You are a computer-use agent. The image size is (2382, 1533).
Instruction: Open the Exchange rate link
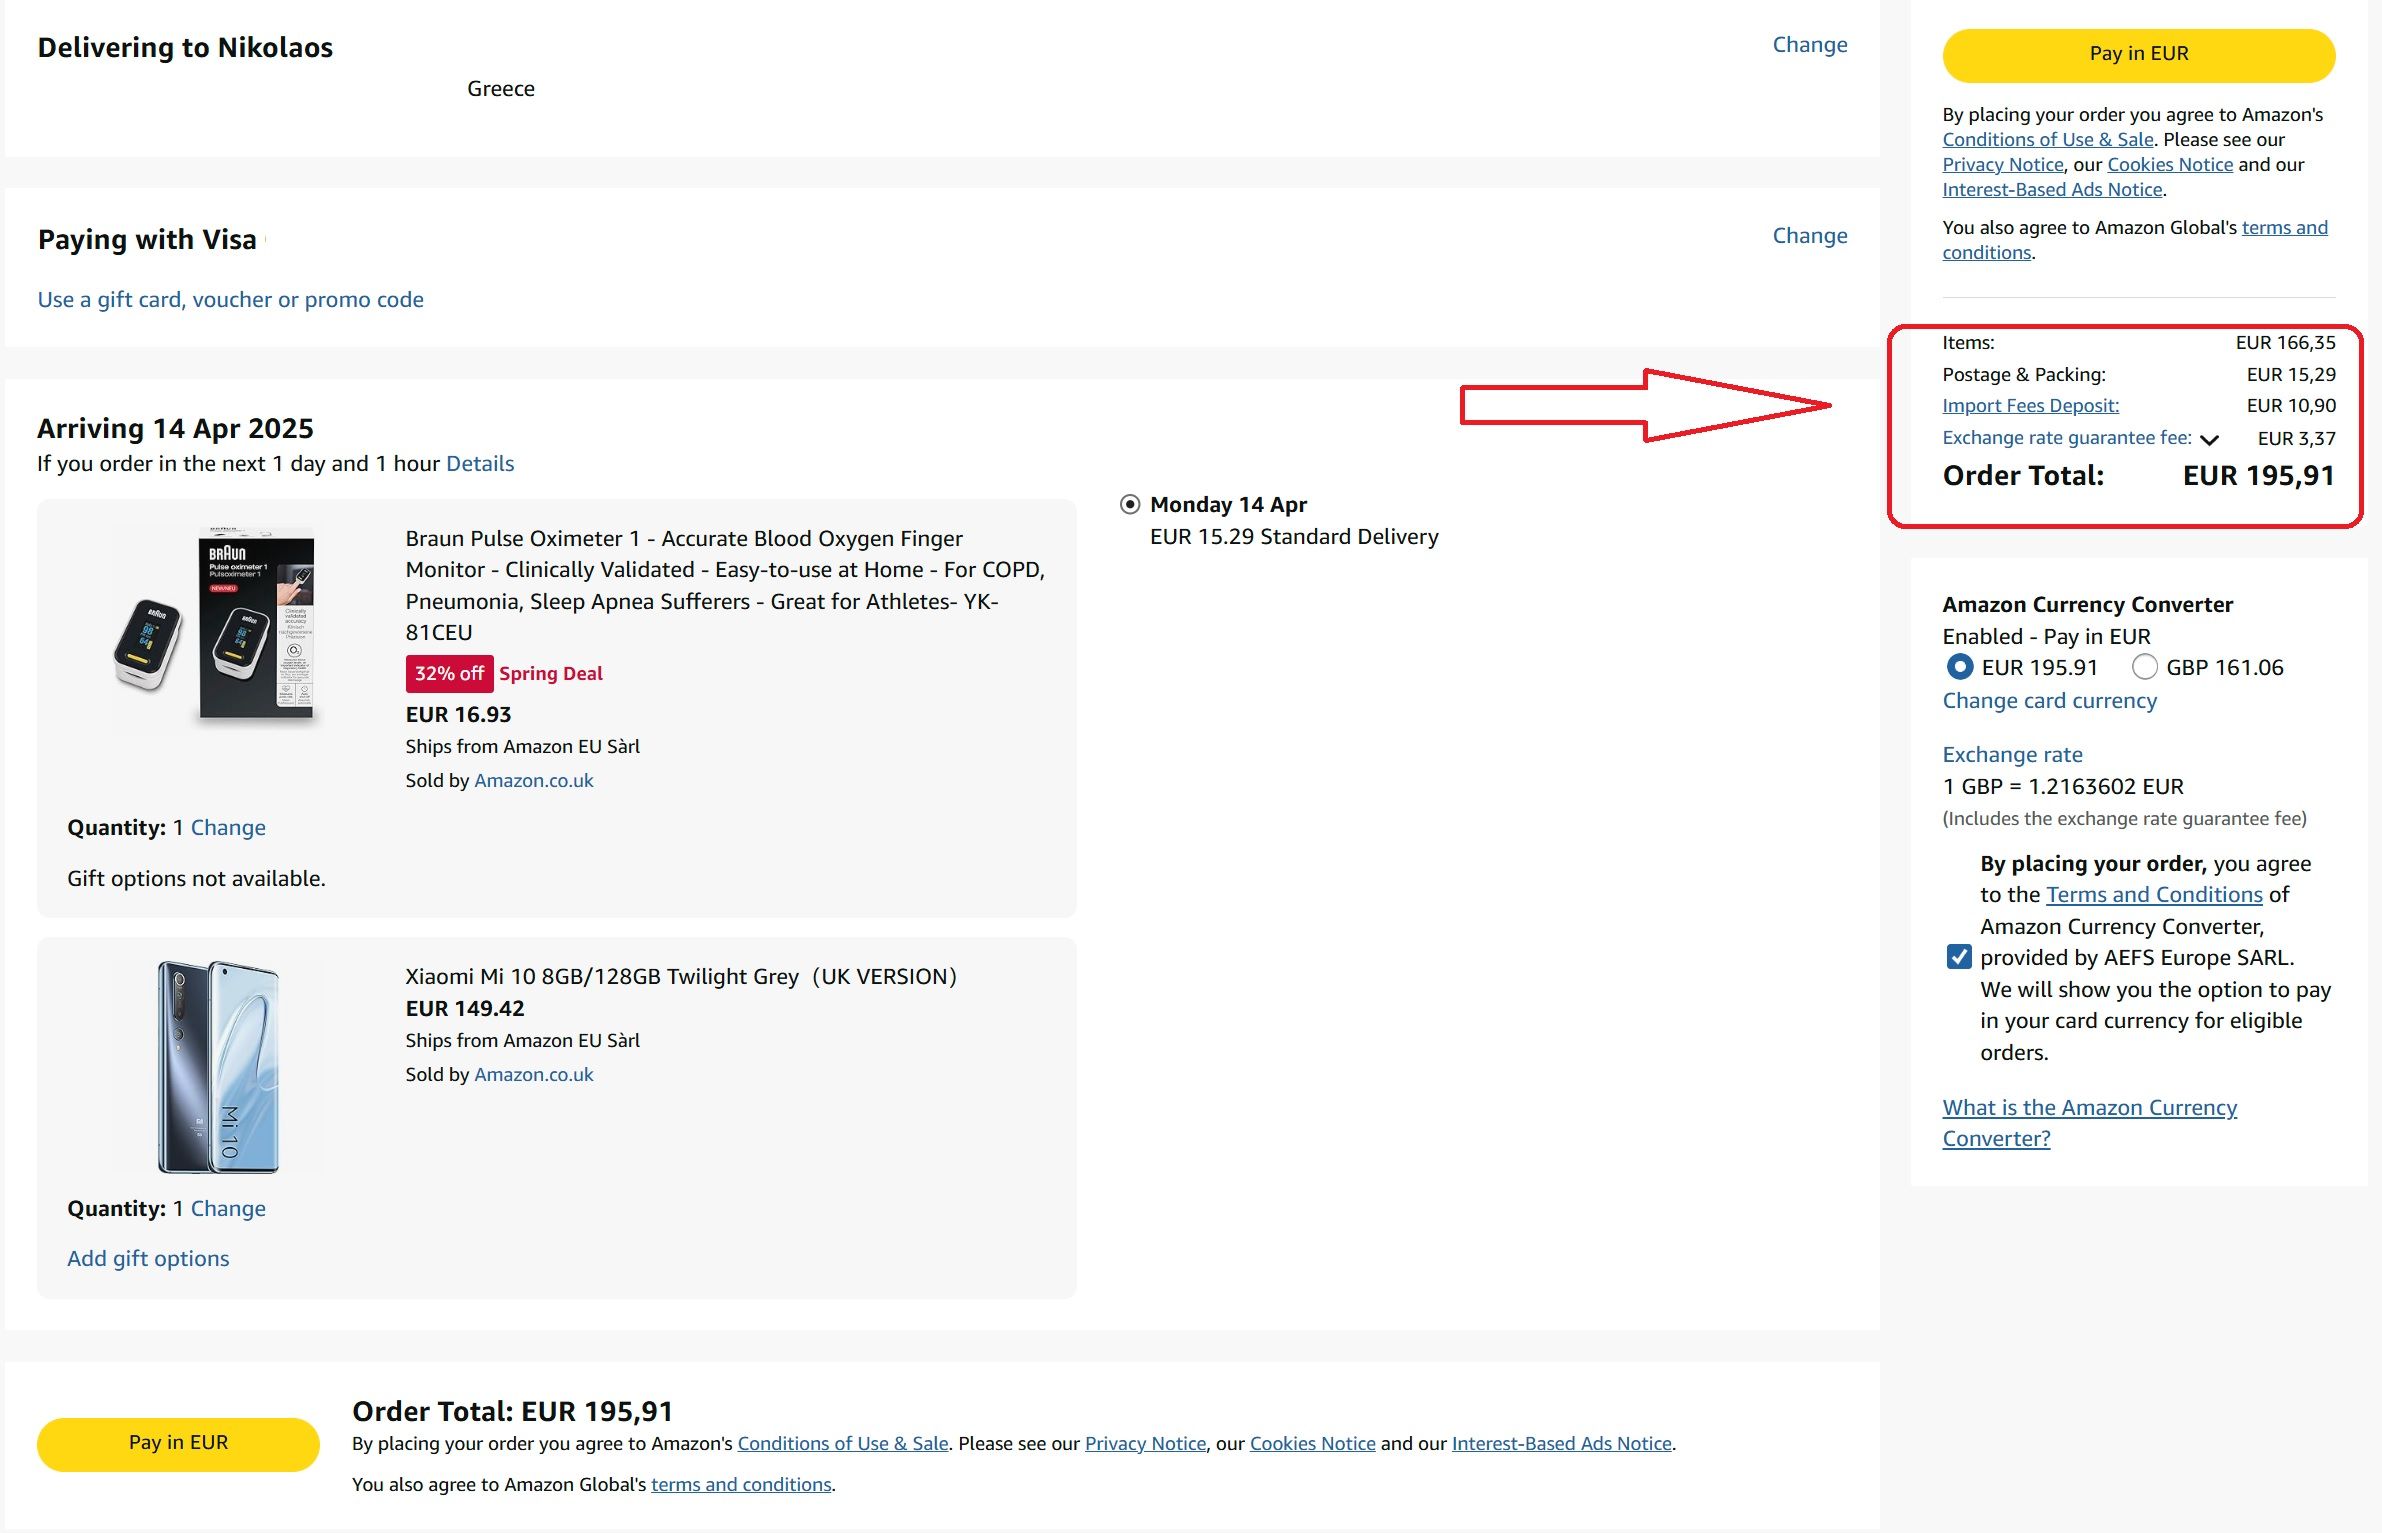(2012, 755)
